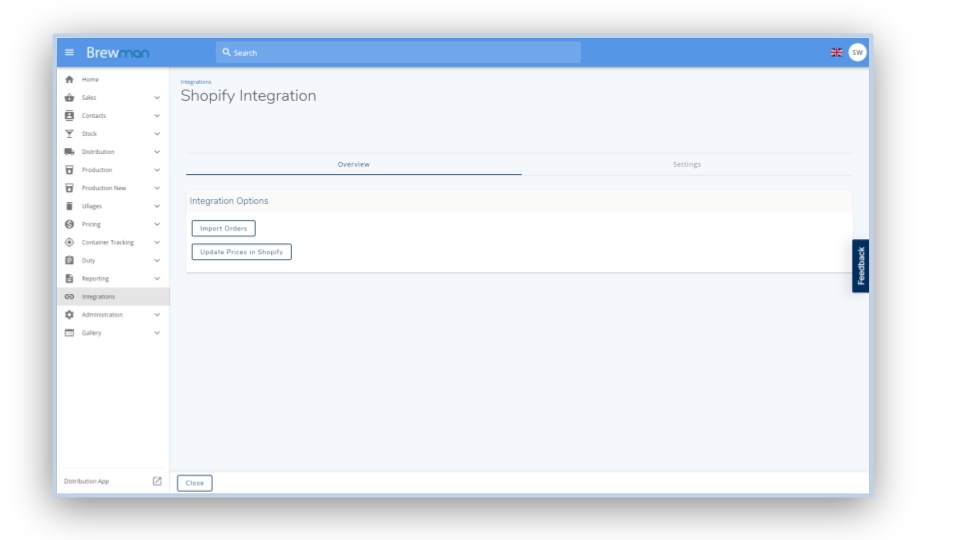Expand the Production New chevron

pos(157,188)
